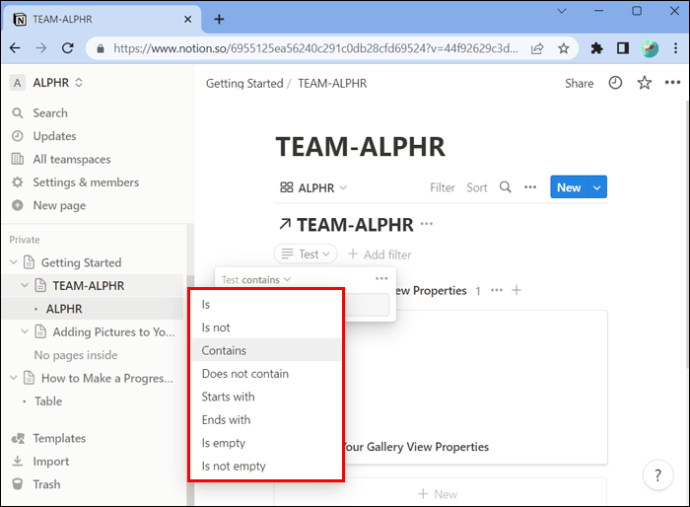Click the Filter button
Image resolution: width=690 pixels, height=507 pixels.
coord(442,188)
